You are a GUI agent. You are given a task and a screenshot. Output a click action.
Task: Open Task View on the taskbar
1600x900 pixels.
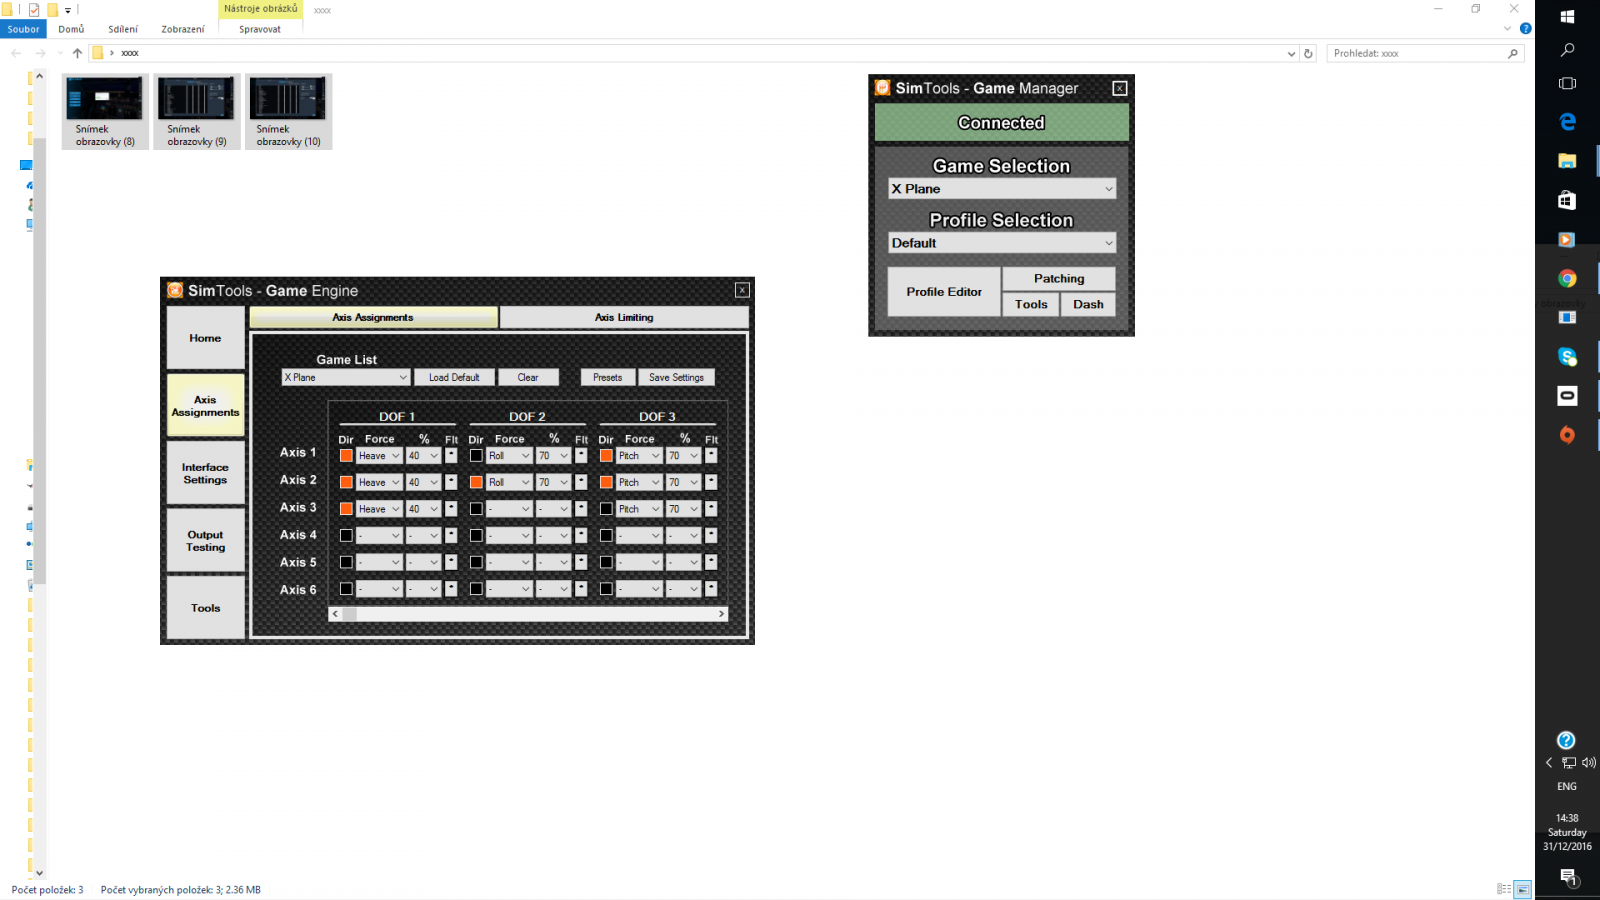click(1567, 83)
